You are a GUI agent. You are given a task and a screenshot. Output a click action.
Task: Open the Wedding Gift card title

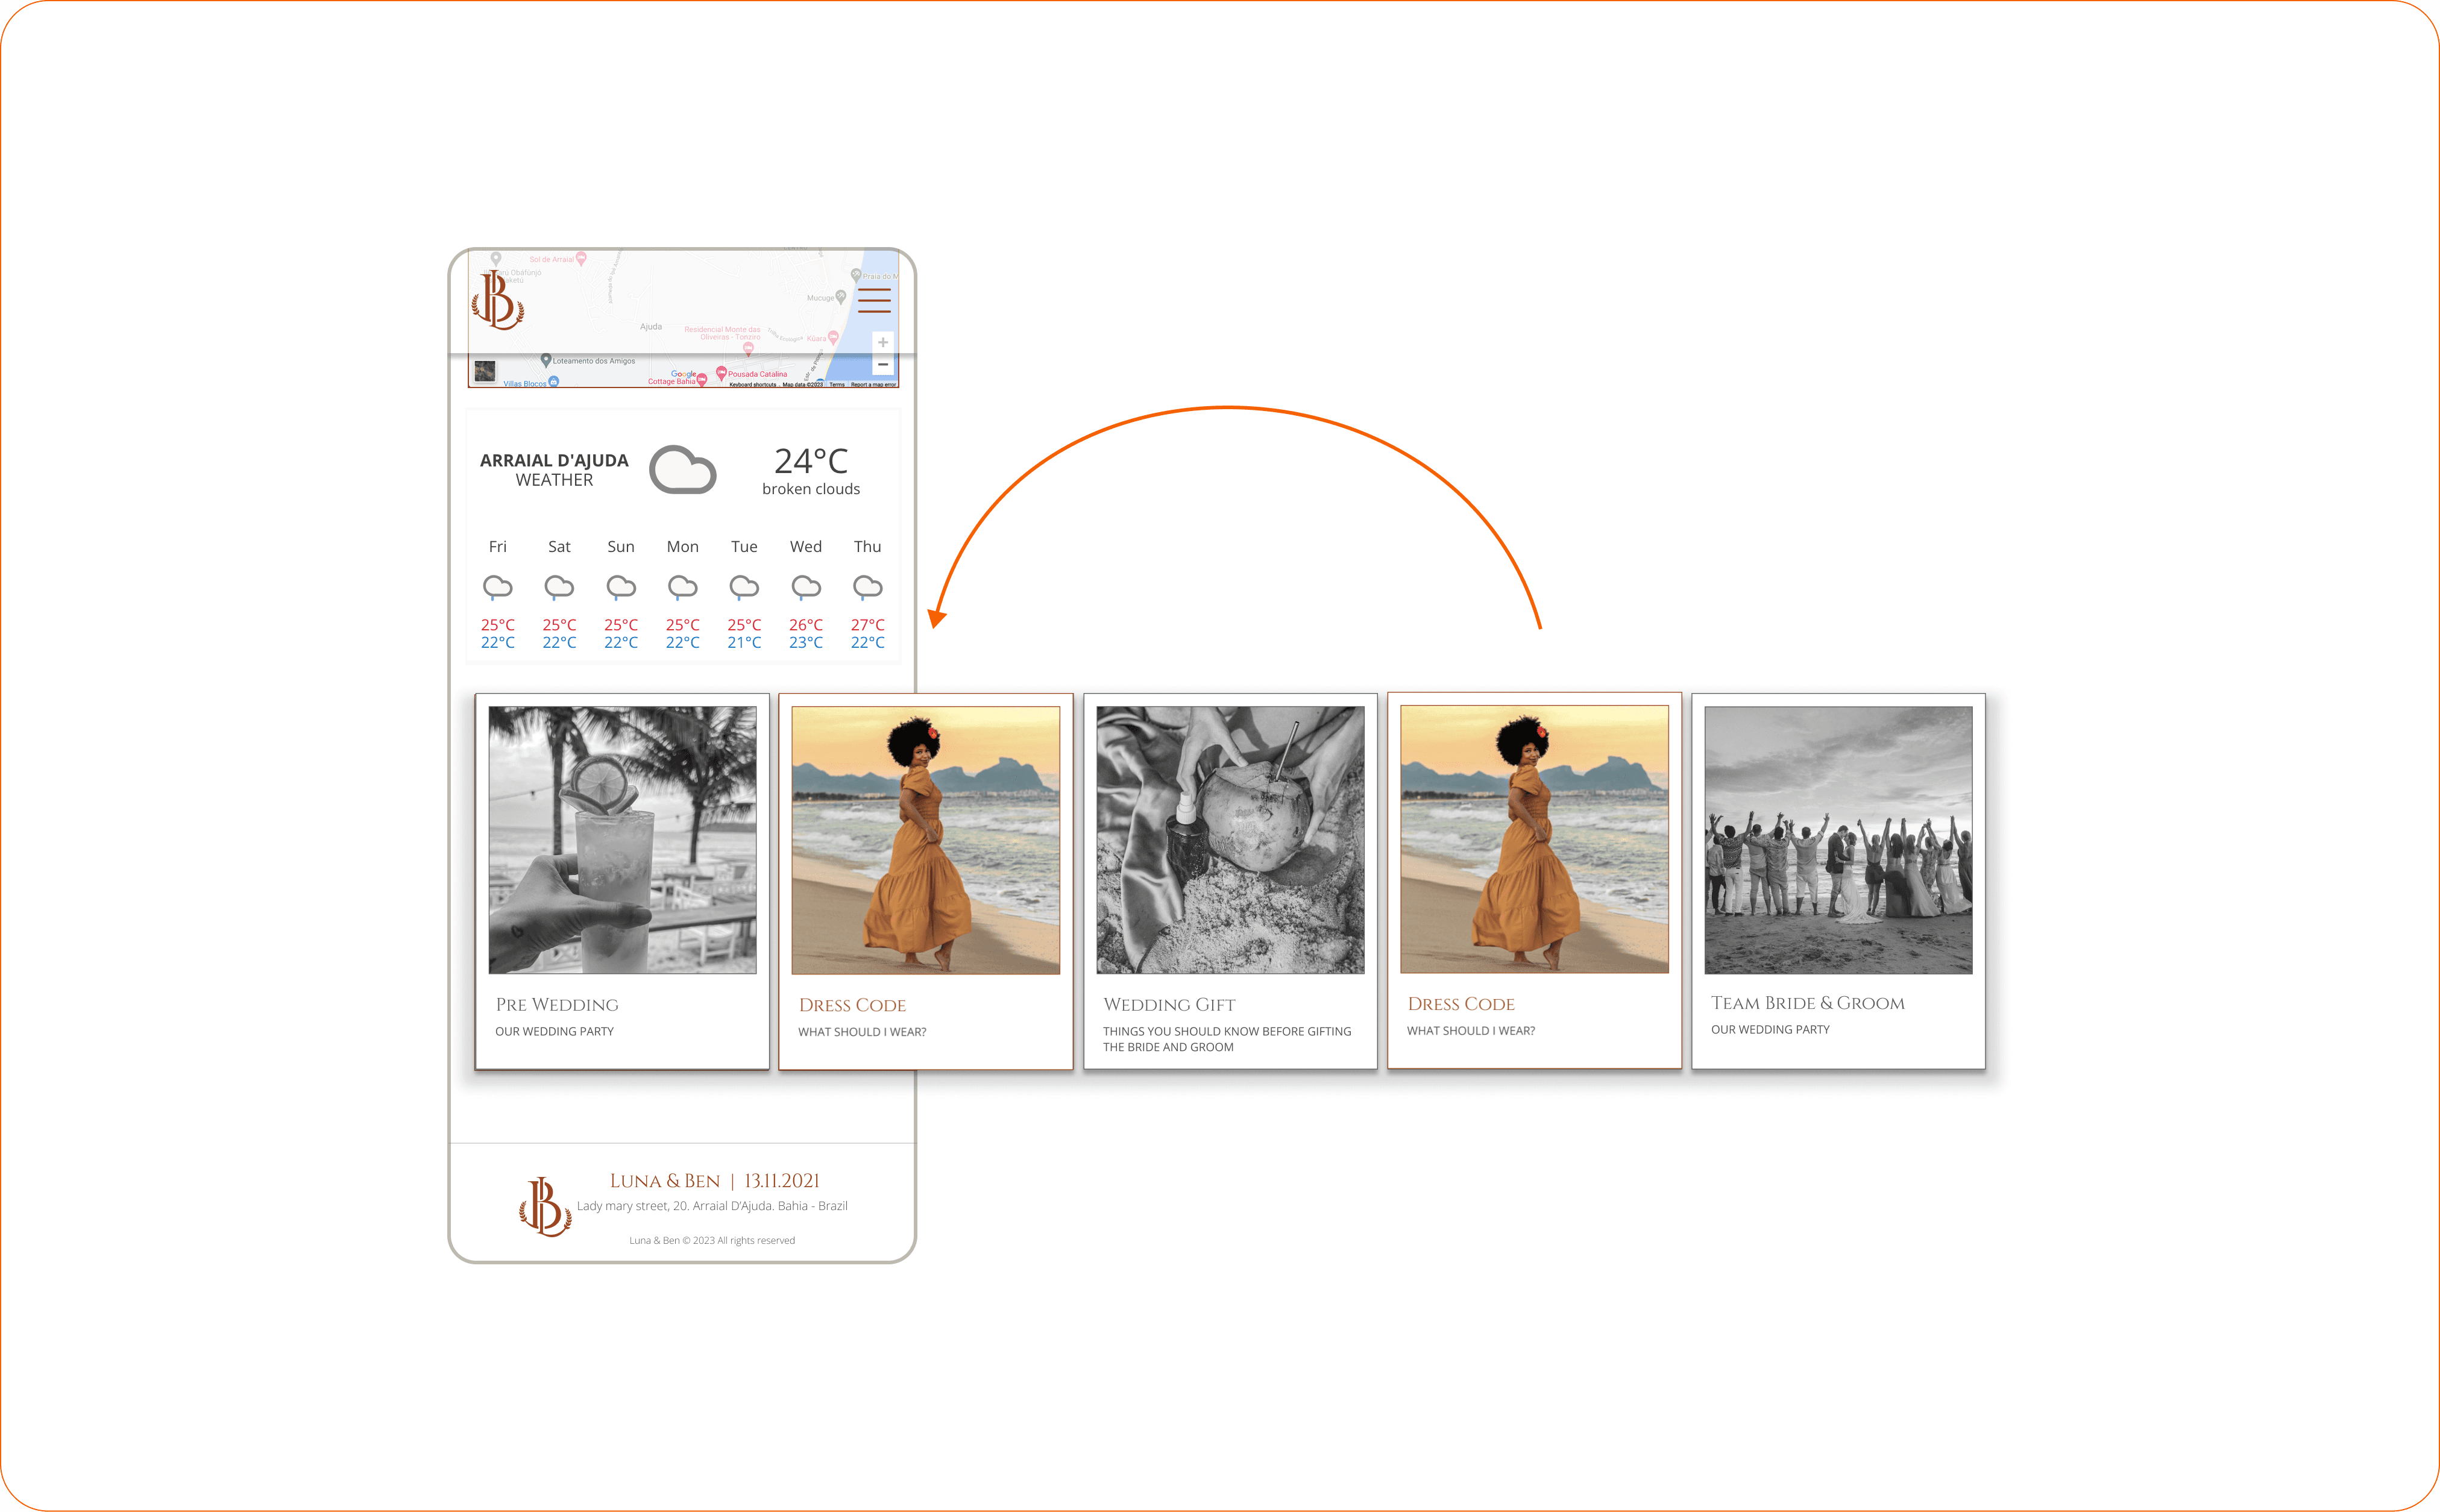tap(1169, 1004)
